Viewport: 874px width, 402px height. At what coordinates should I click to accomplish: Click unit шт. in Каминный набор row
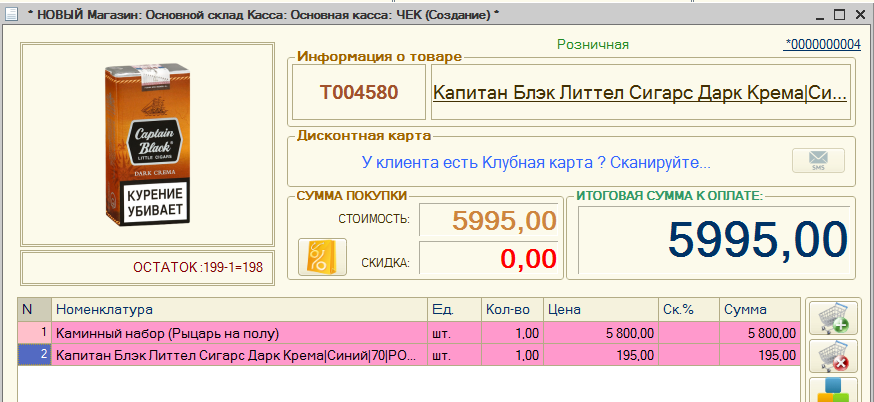[x=454, y=333]
